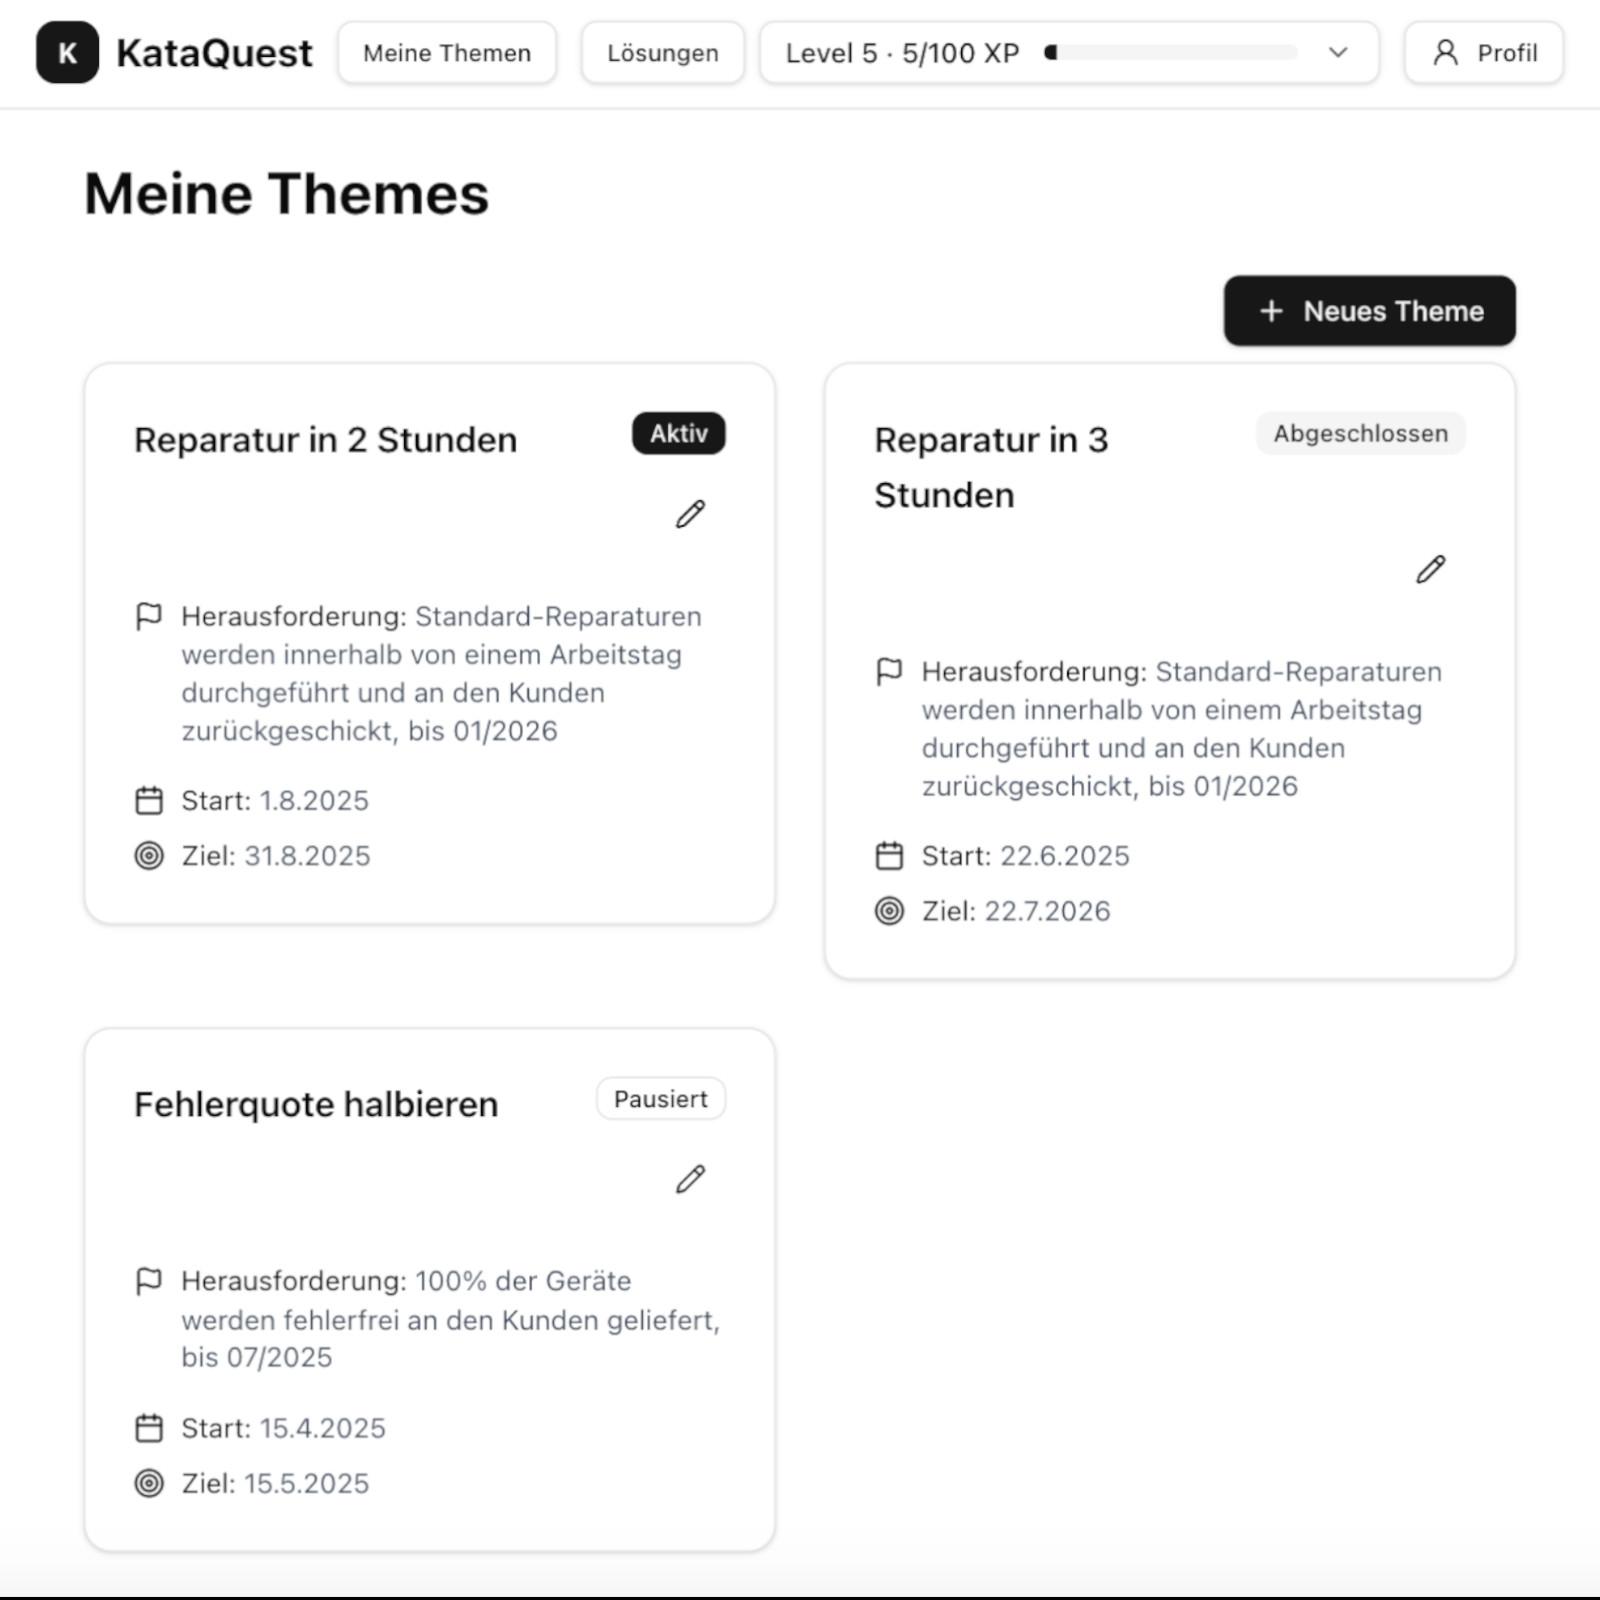Open the 'Profil' button text
The width and height of the screenshot is (1600, 1600).
tap(1507, 53)
